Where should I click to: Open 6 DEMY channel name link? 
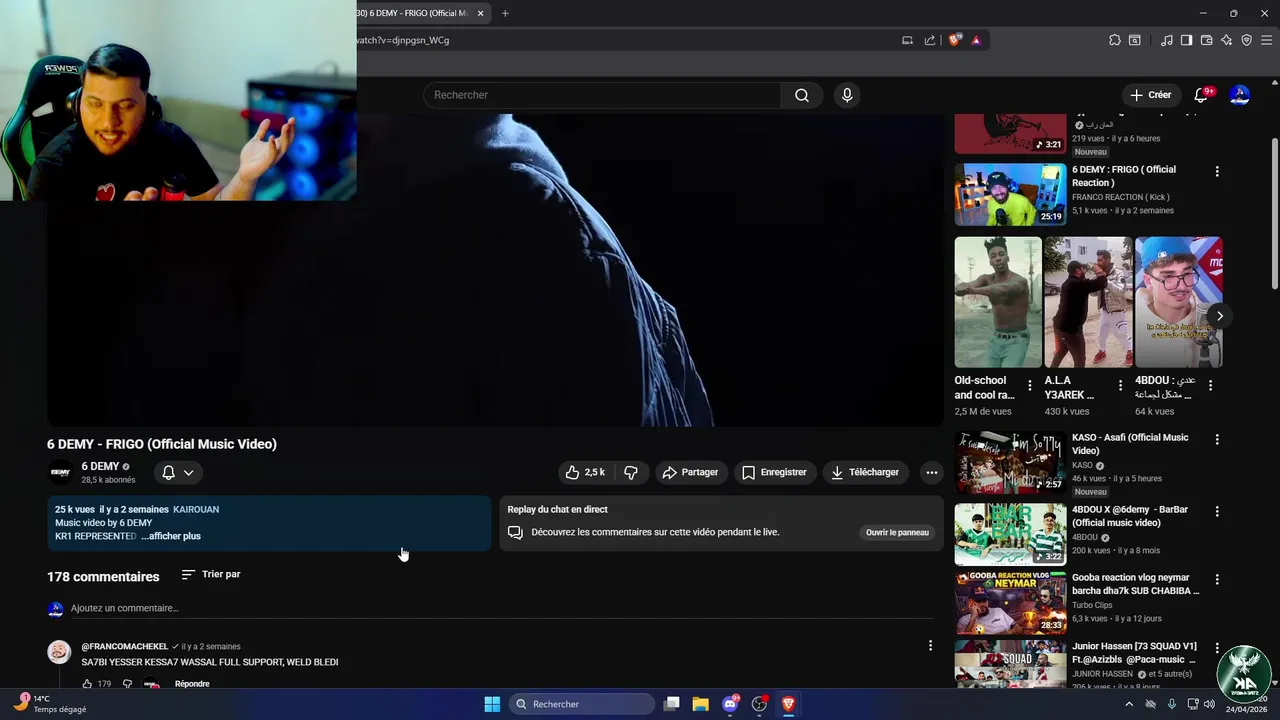(x=100, y=466)
